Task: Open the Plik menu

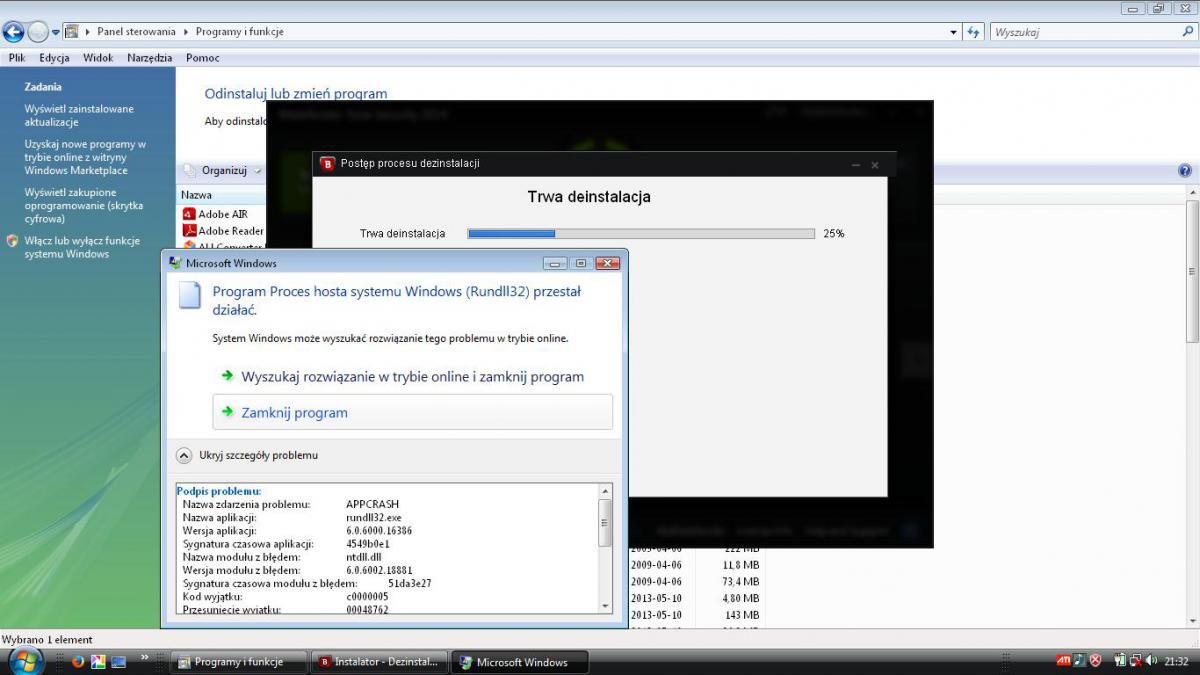Action: pos(17,58)
